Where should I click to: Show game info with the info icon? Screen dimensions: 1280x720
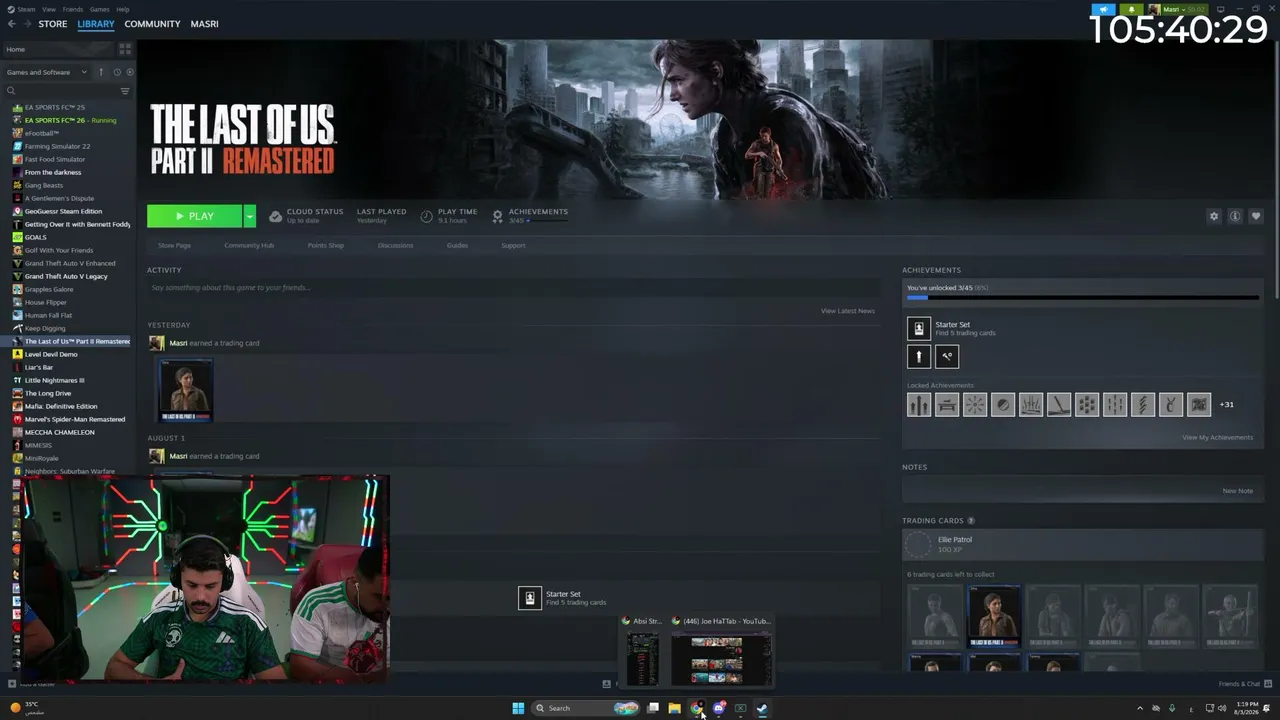[1235, 216]
